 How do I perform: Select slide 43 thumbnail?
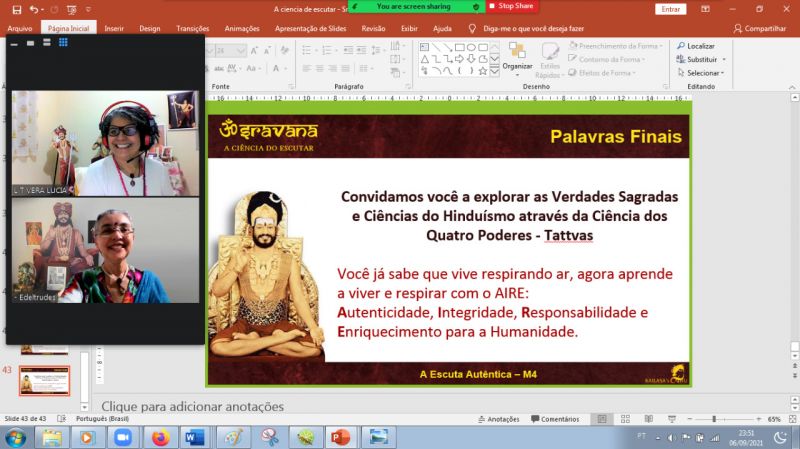pyautogui.click(x=44, y=381)
